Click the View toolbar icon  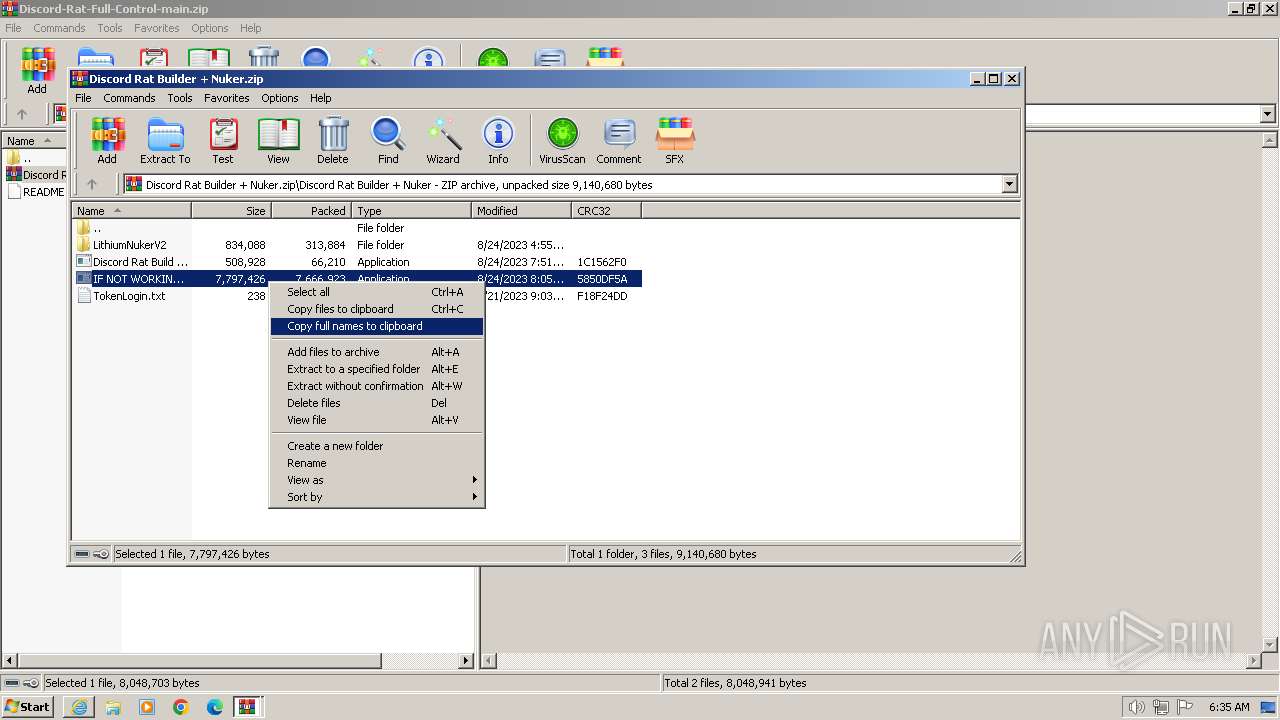click(278, 140)
